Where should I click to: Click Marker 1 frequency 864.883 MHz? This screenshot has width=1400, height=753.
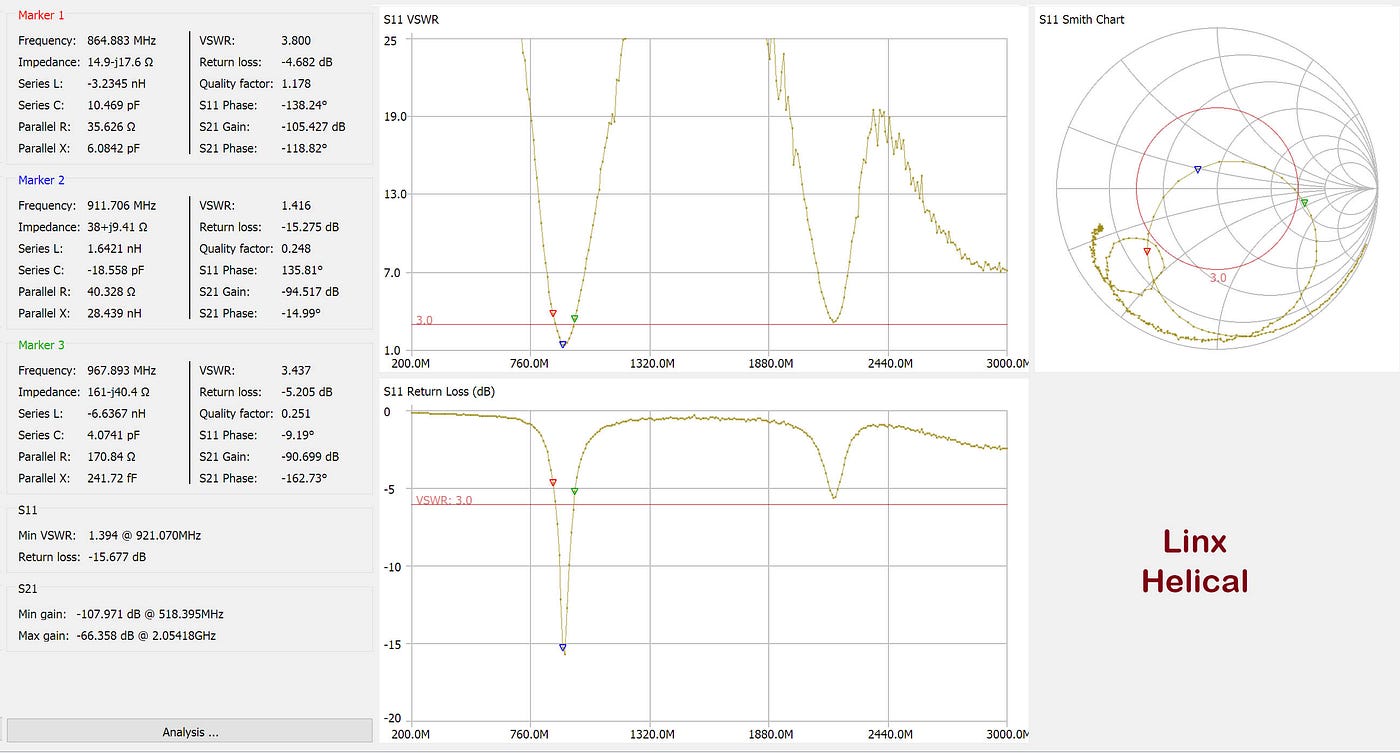coord(122,41)
